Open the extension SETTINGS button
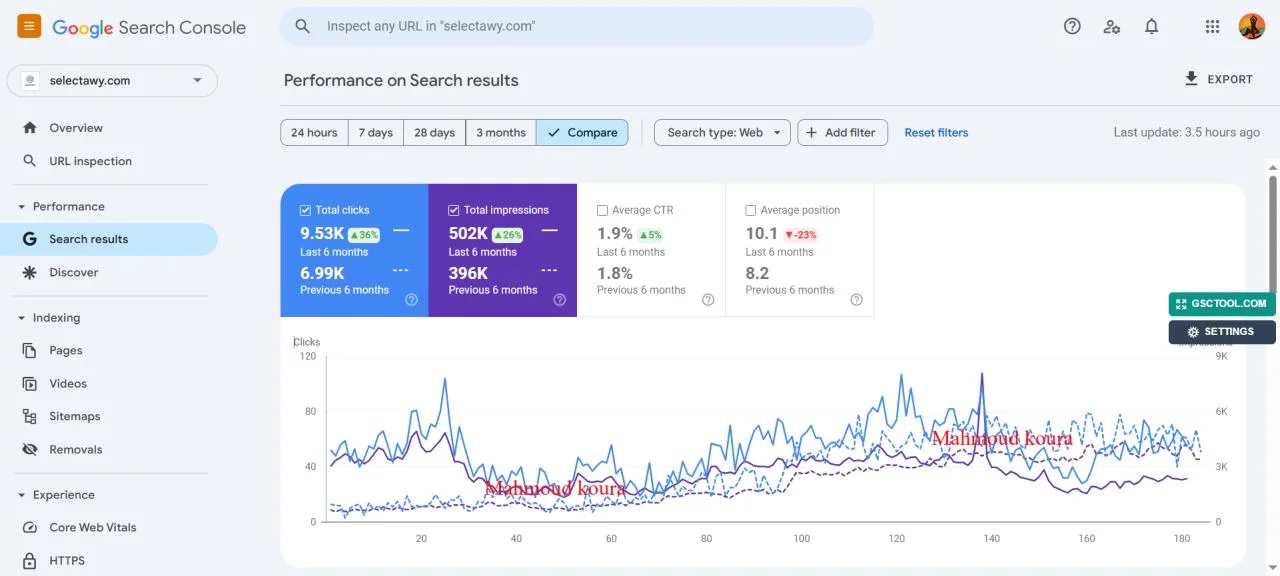The height and width of the screenshot is (576, 1280). [x=1222, y=332]
